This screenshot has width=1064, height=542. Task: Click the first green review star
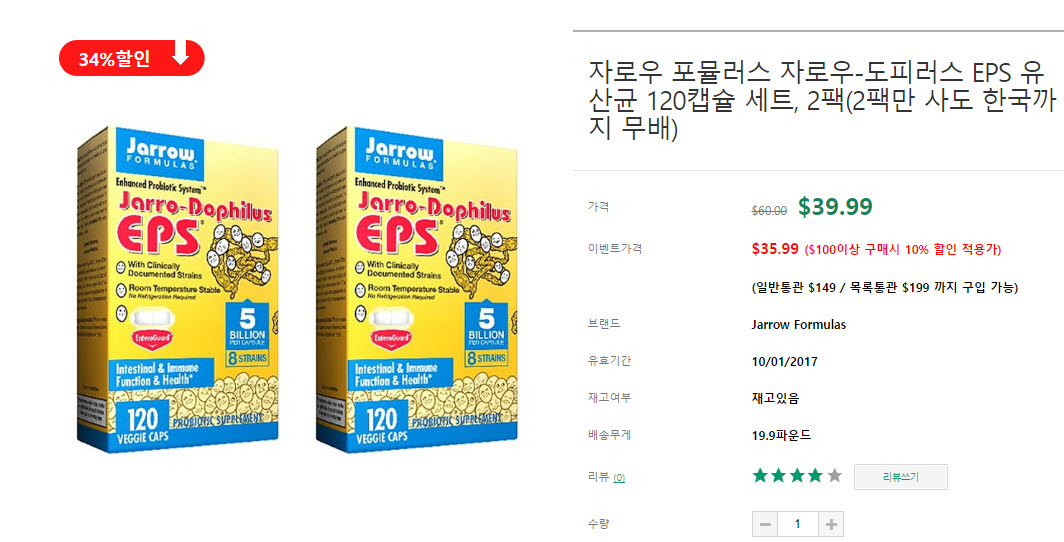pyautogui.click(x=761, y=476)
